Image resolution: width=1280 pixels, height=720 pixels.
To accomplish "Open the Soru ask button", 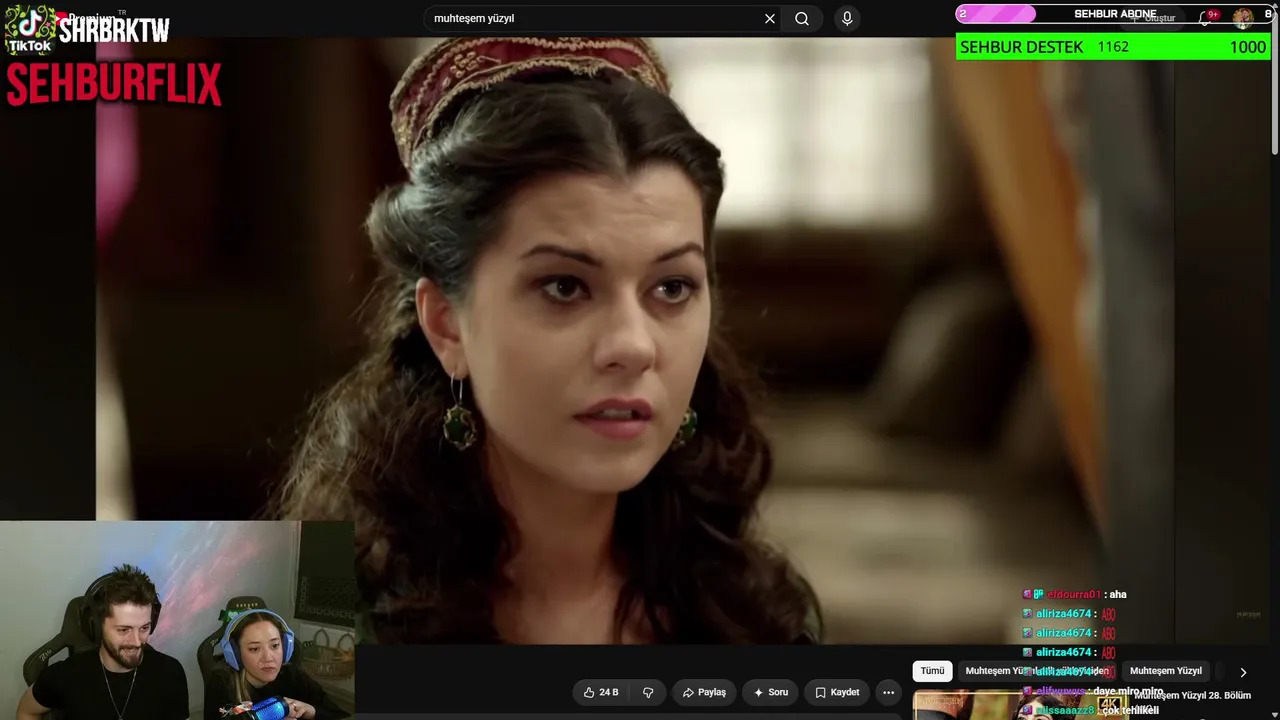I will click(x=771, y=692).
